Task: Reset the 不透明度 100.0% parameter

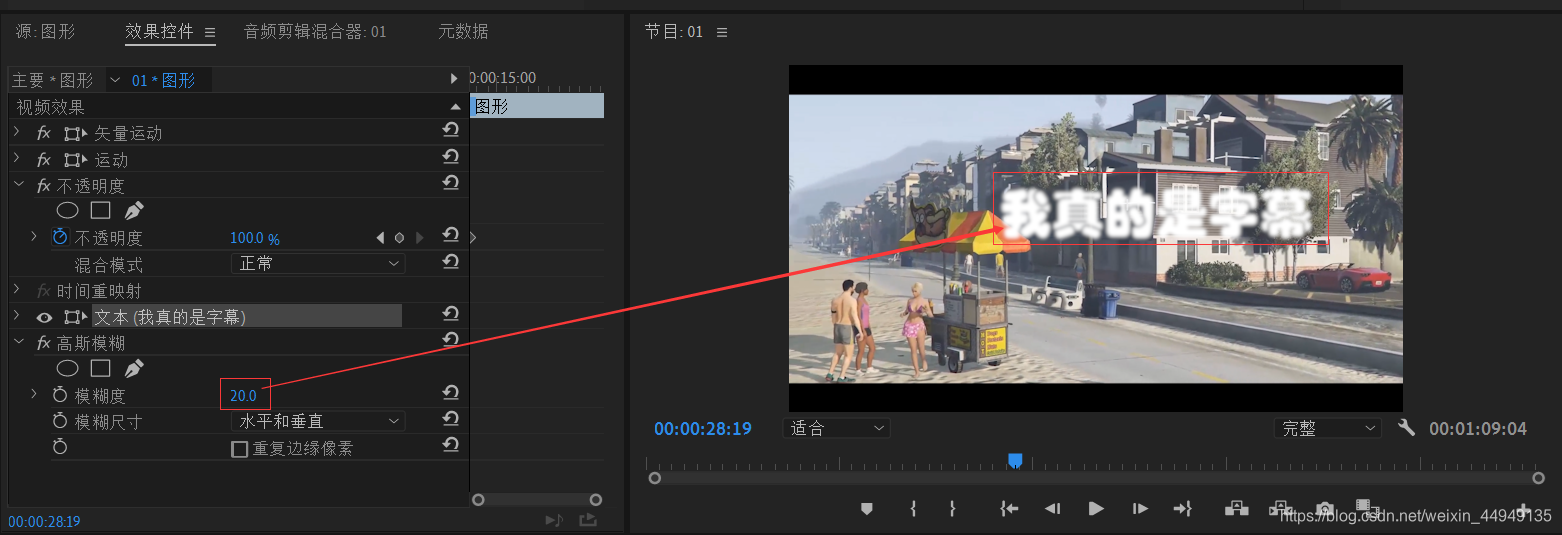Action: 451,235
